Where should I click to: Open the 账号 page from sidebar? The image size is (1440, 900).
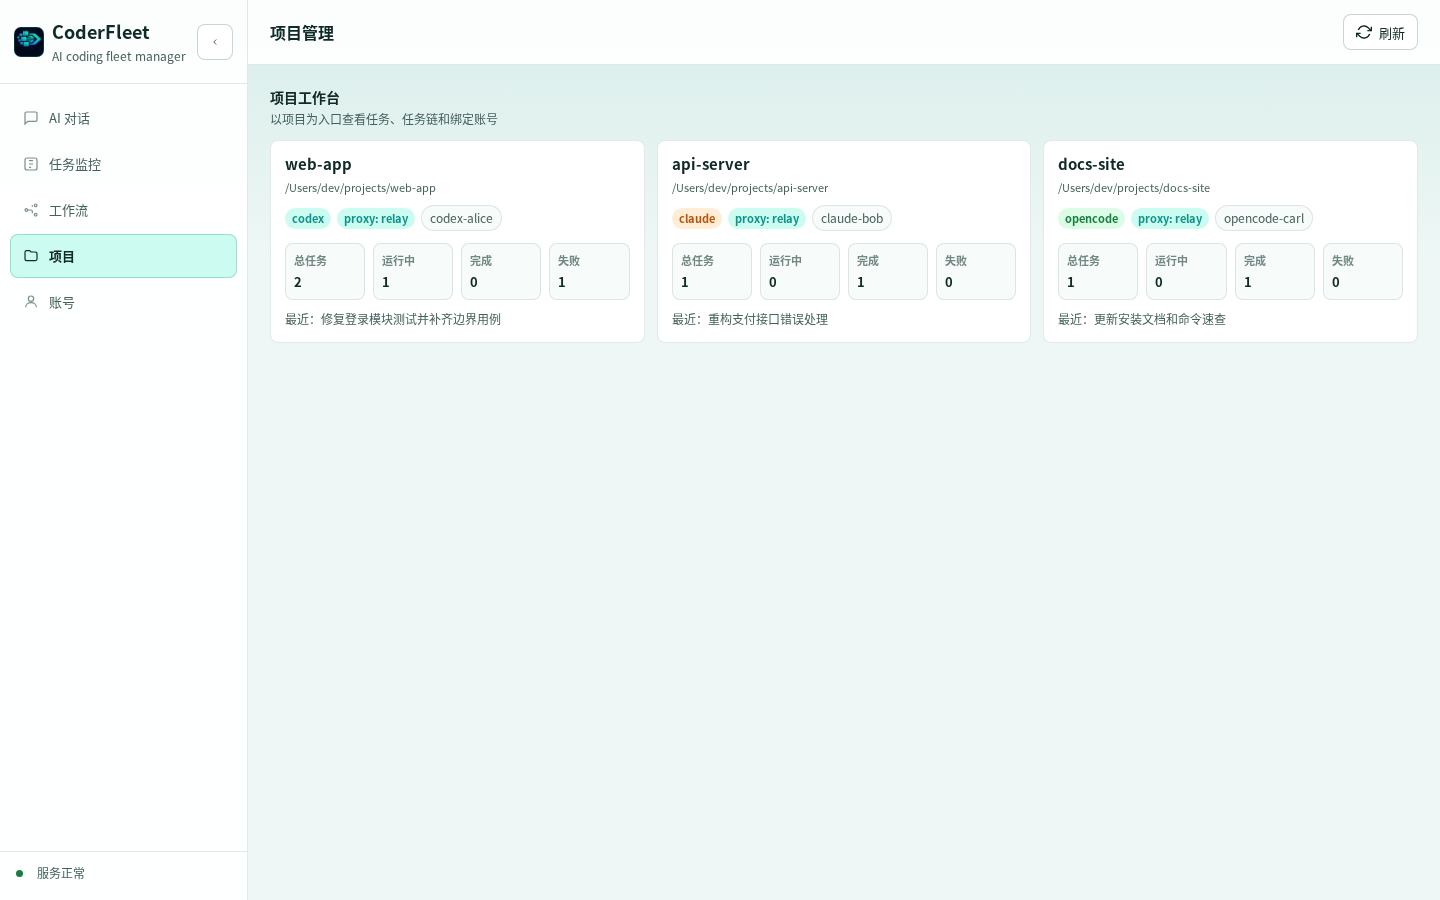[x=123, y=302]
